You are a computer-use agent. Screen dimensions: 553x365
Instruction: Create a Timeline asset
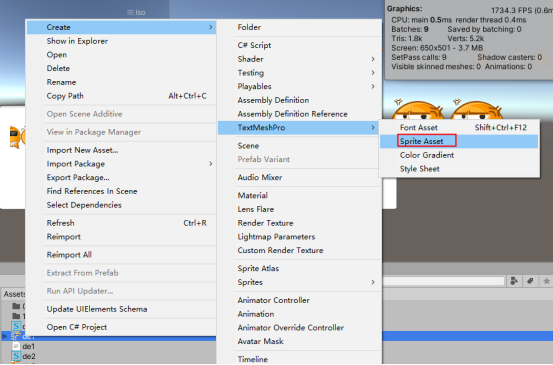[299, 359]
